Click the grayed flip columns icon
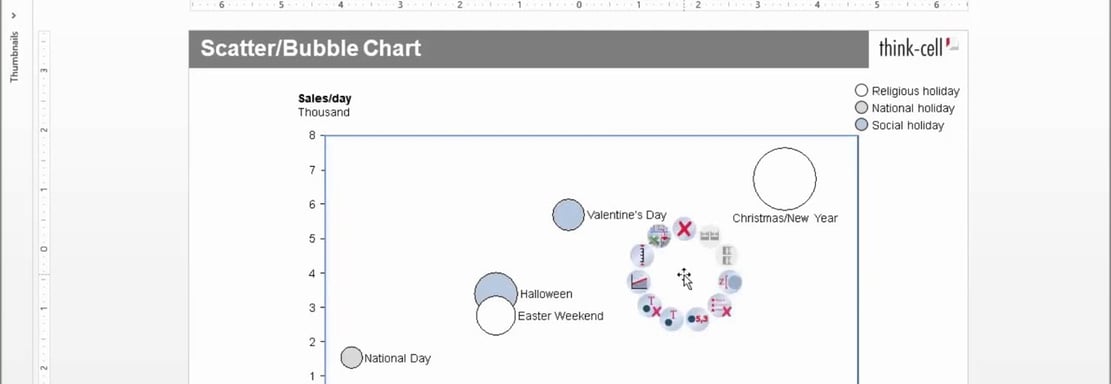Image resolution: width=1111 pixels, height=384 pixels. click(709, 235)
